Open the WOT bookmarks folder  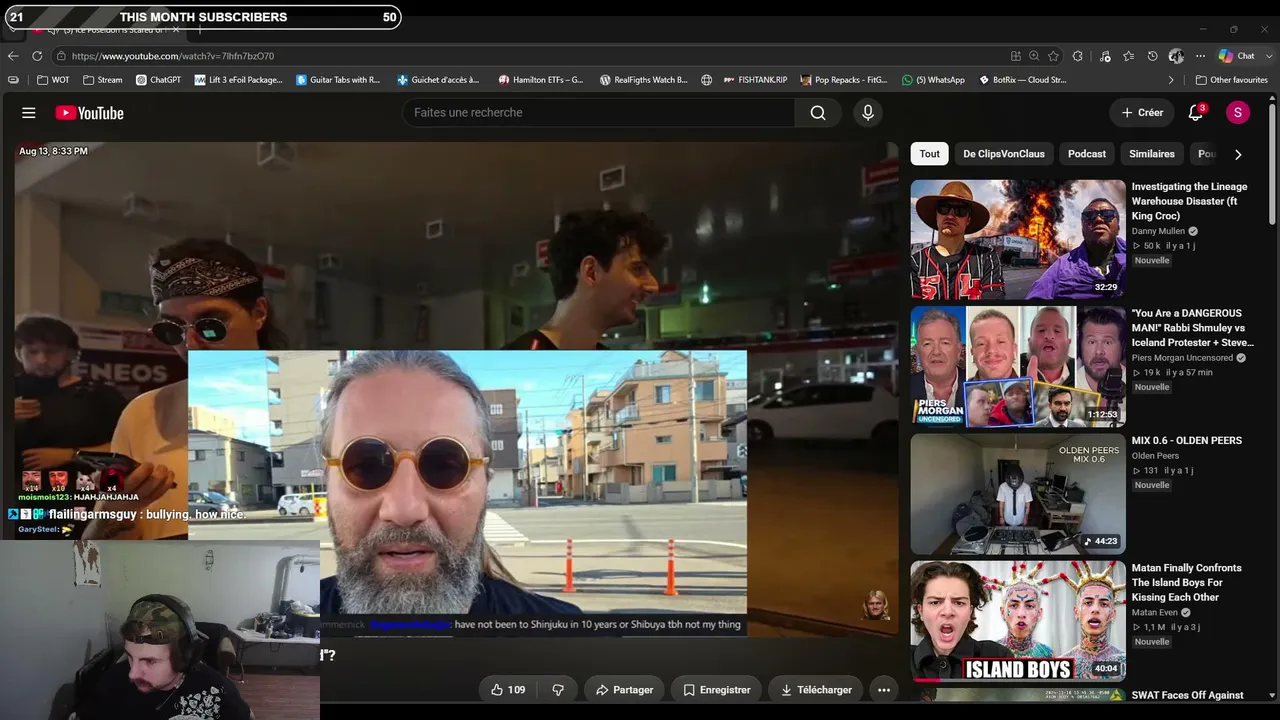click(x=54, y=80)
